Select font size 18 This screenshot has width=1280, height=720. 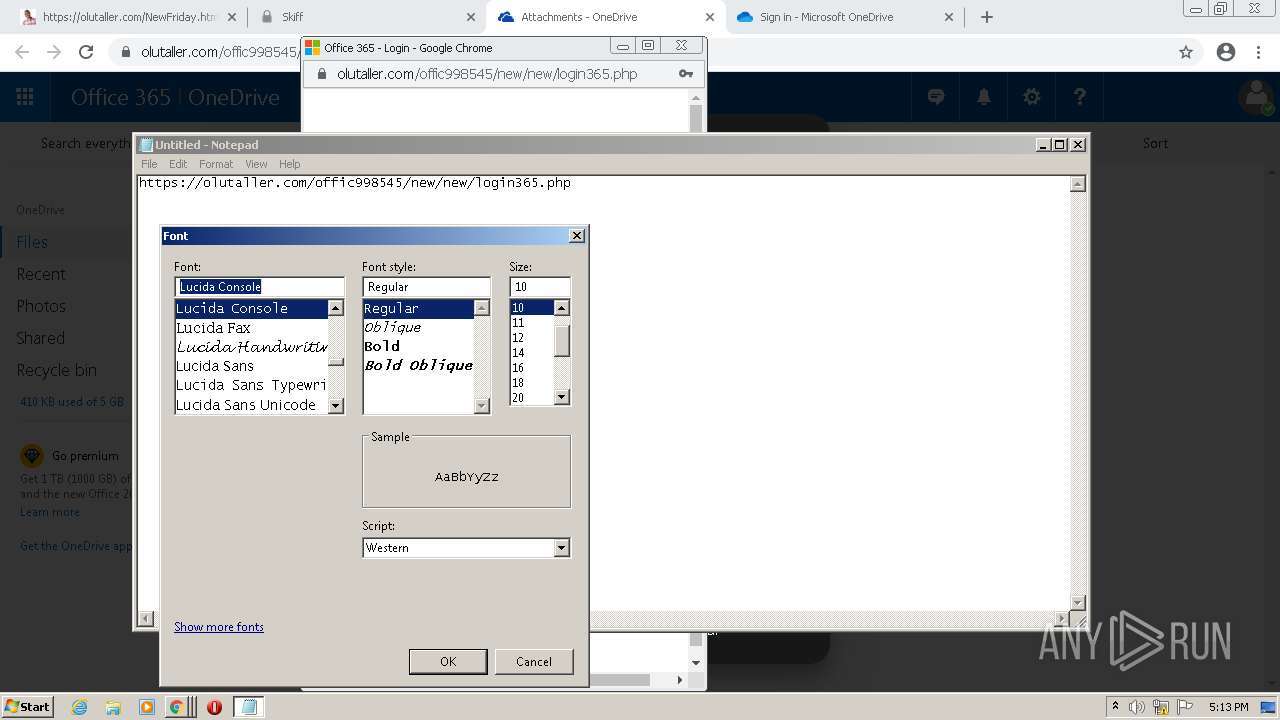coord(531,383)
